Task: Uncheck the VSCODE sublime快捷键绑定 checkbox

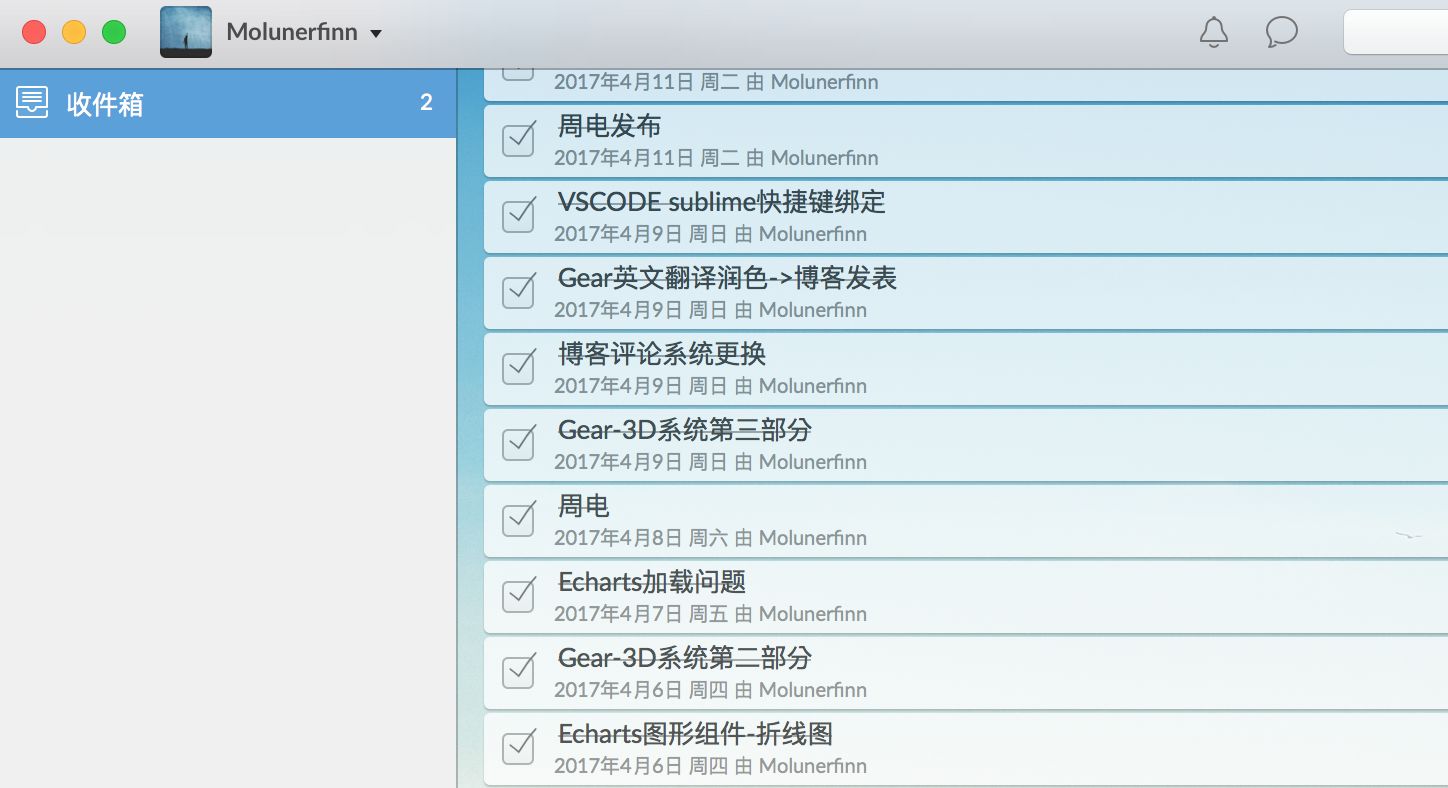Action: (x=518, y=214)
